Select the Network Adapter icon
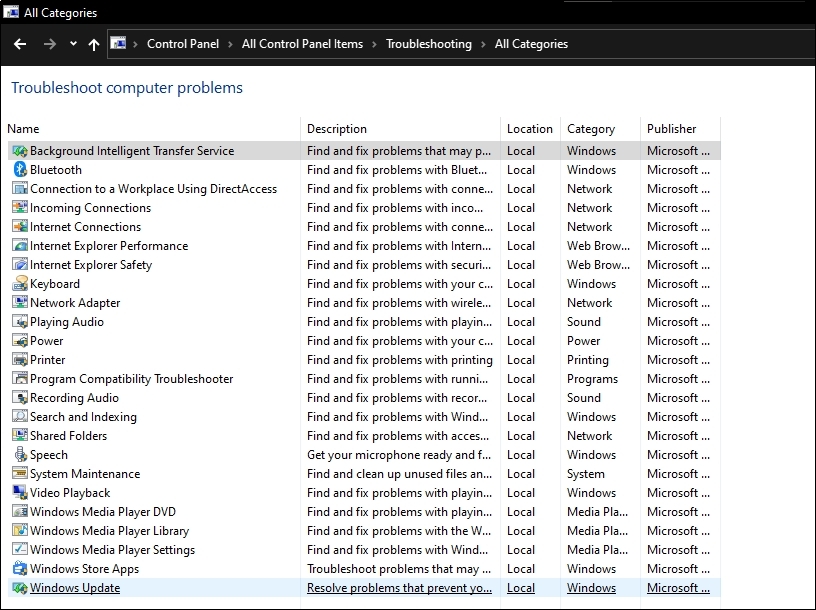The image size is (816, 610). (19, 303)
